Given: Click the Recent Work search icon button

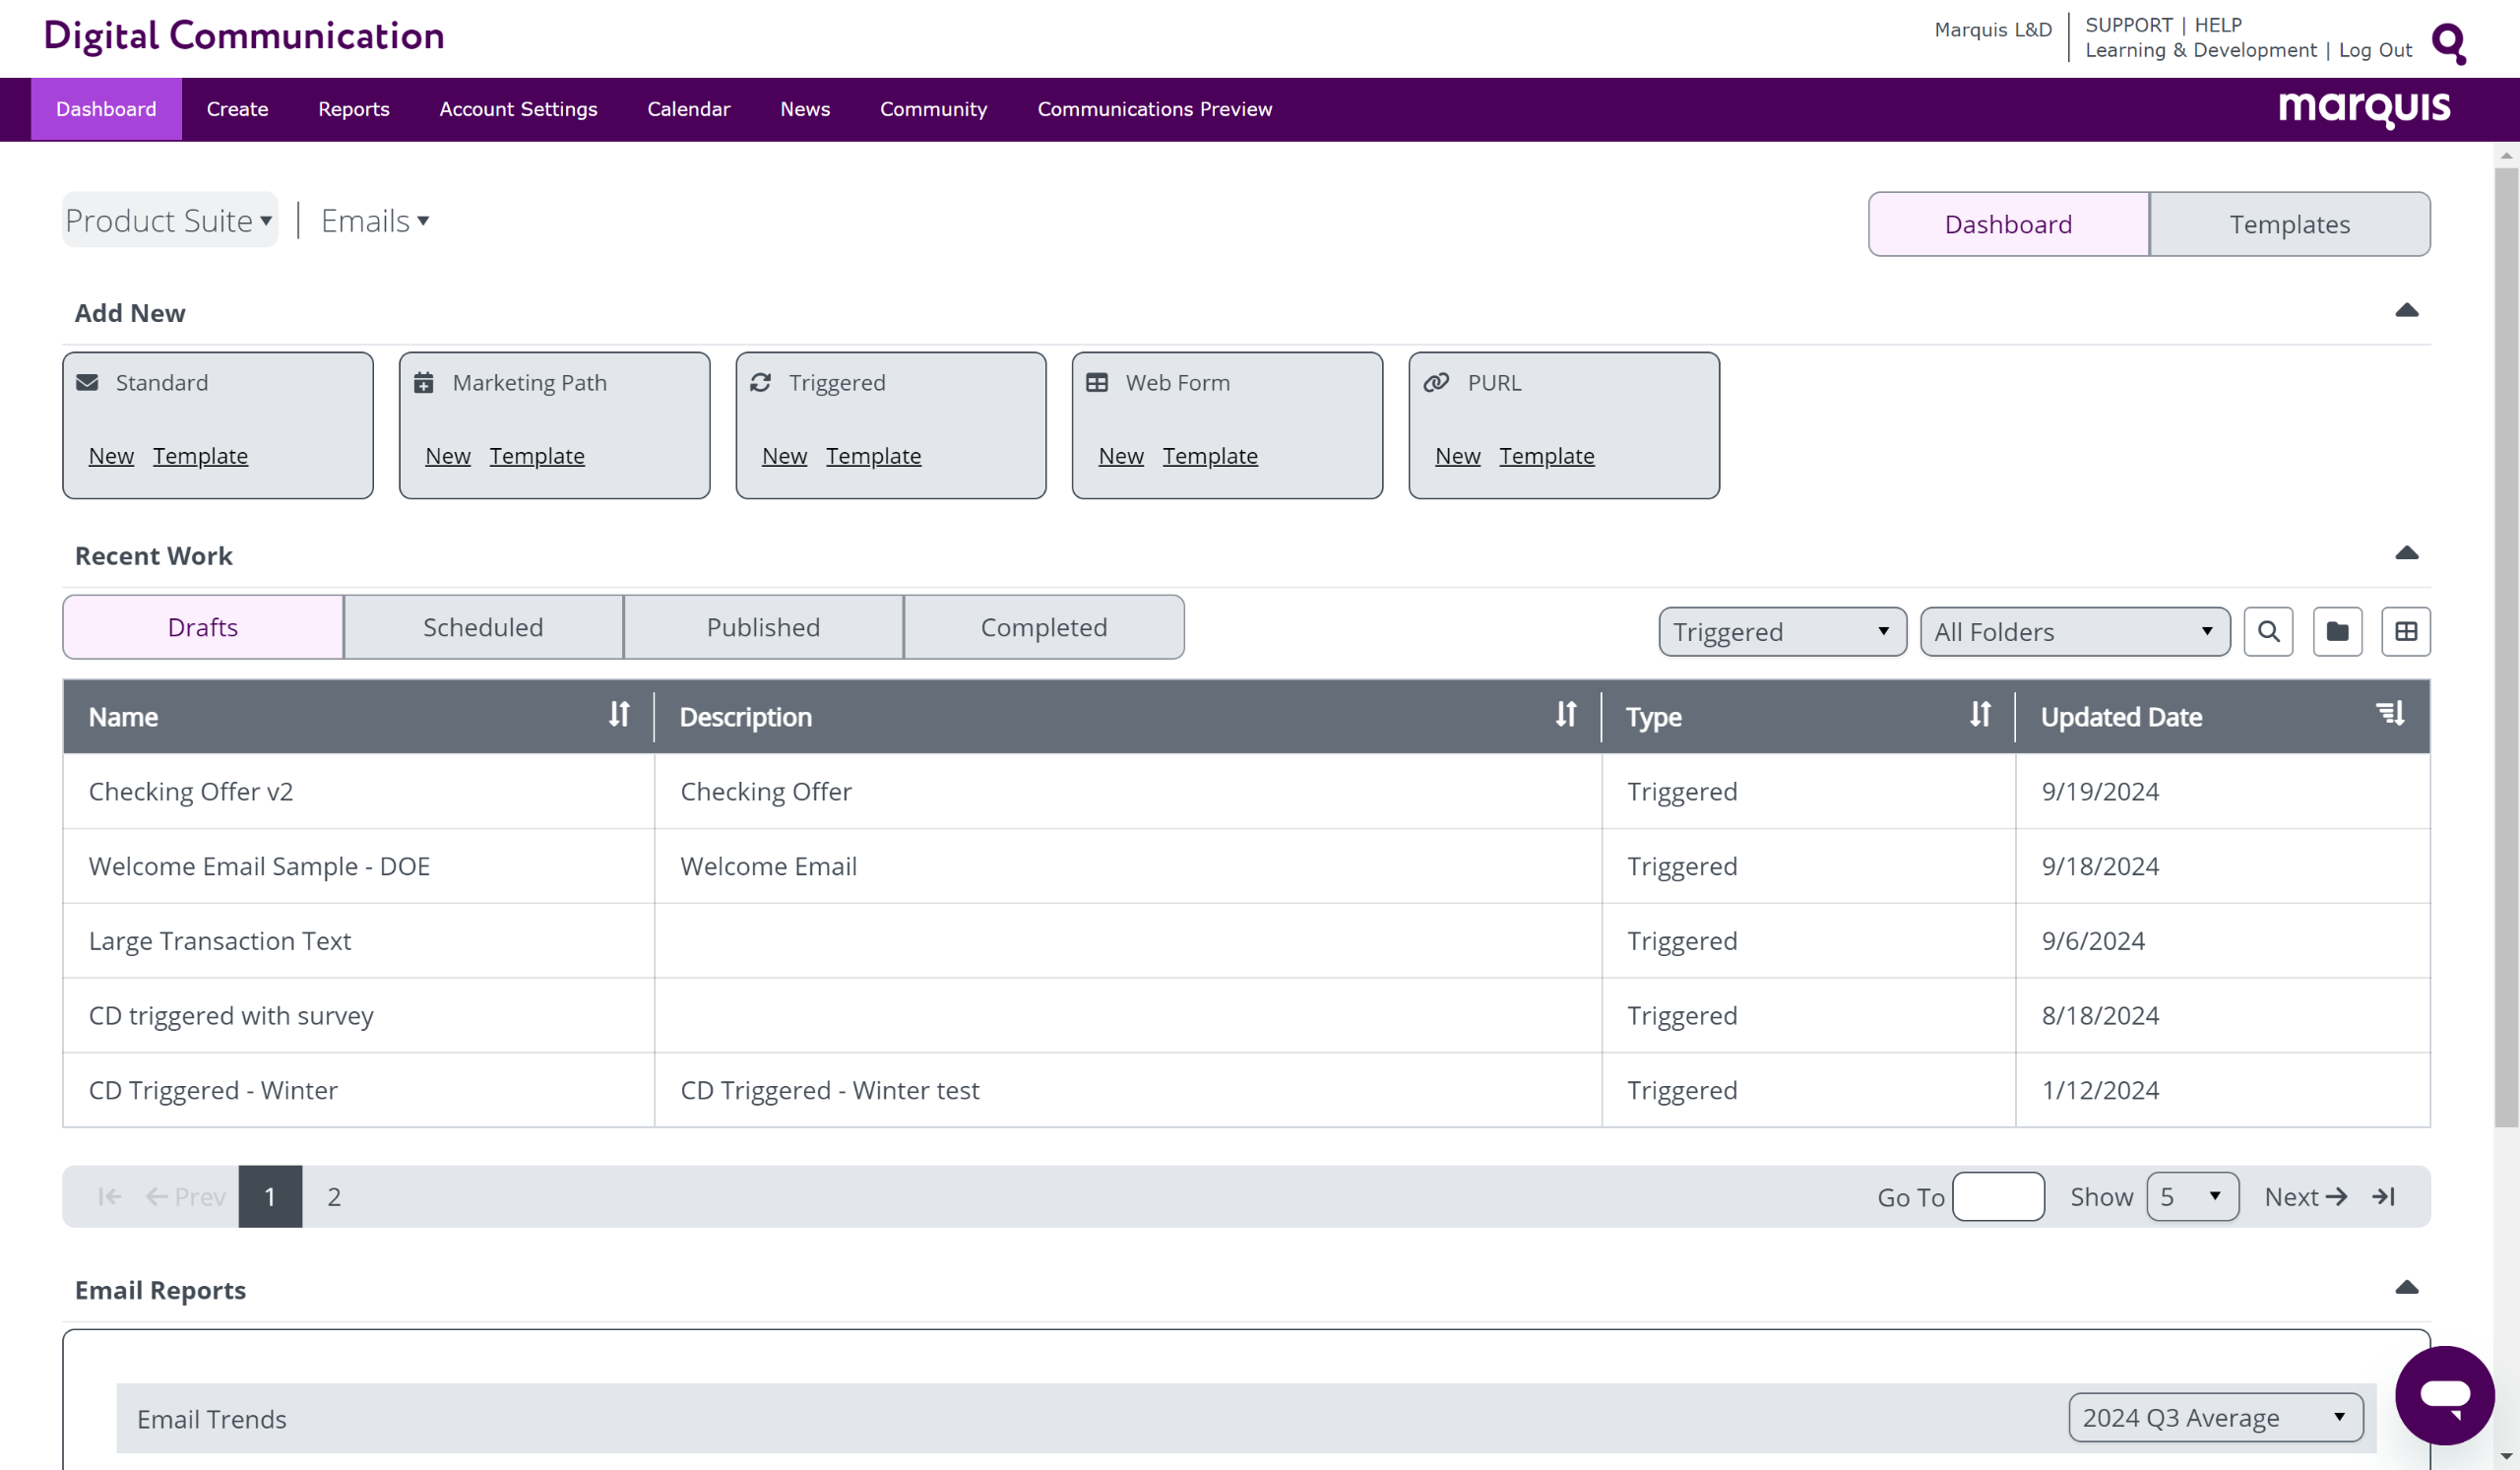Looking at the screenshot, I should [x=2268, y=631].
